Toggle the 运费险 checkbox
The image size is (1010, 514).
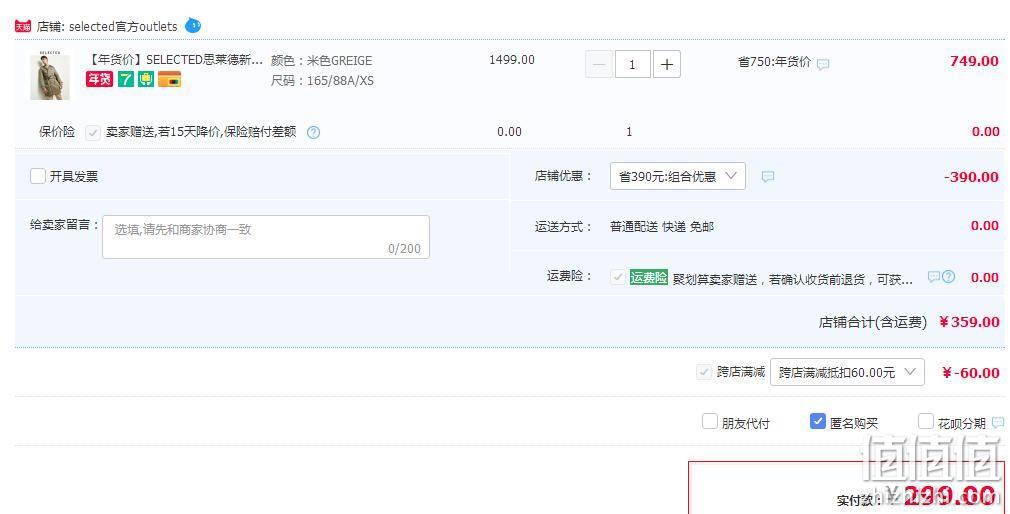pos(618,277)
